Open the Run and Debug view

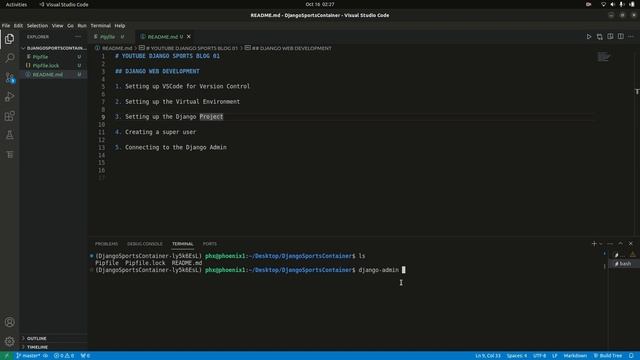[9, 97]
